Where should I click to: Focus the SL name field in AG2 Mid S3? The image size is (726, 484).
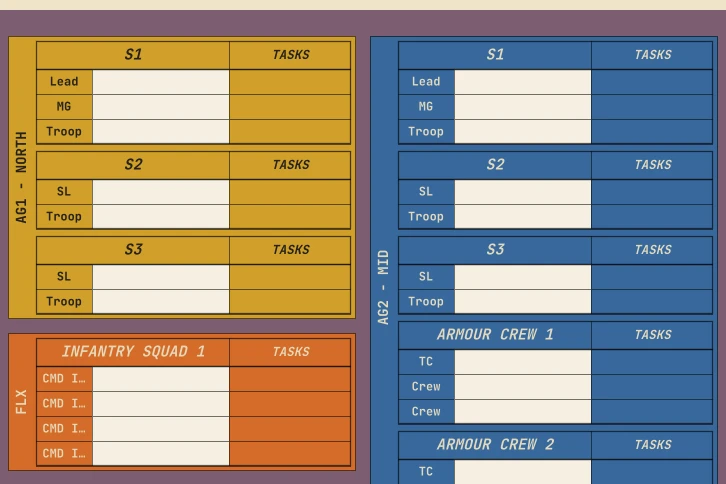click(x=523, y=277)
